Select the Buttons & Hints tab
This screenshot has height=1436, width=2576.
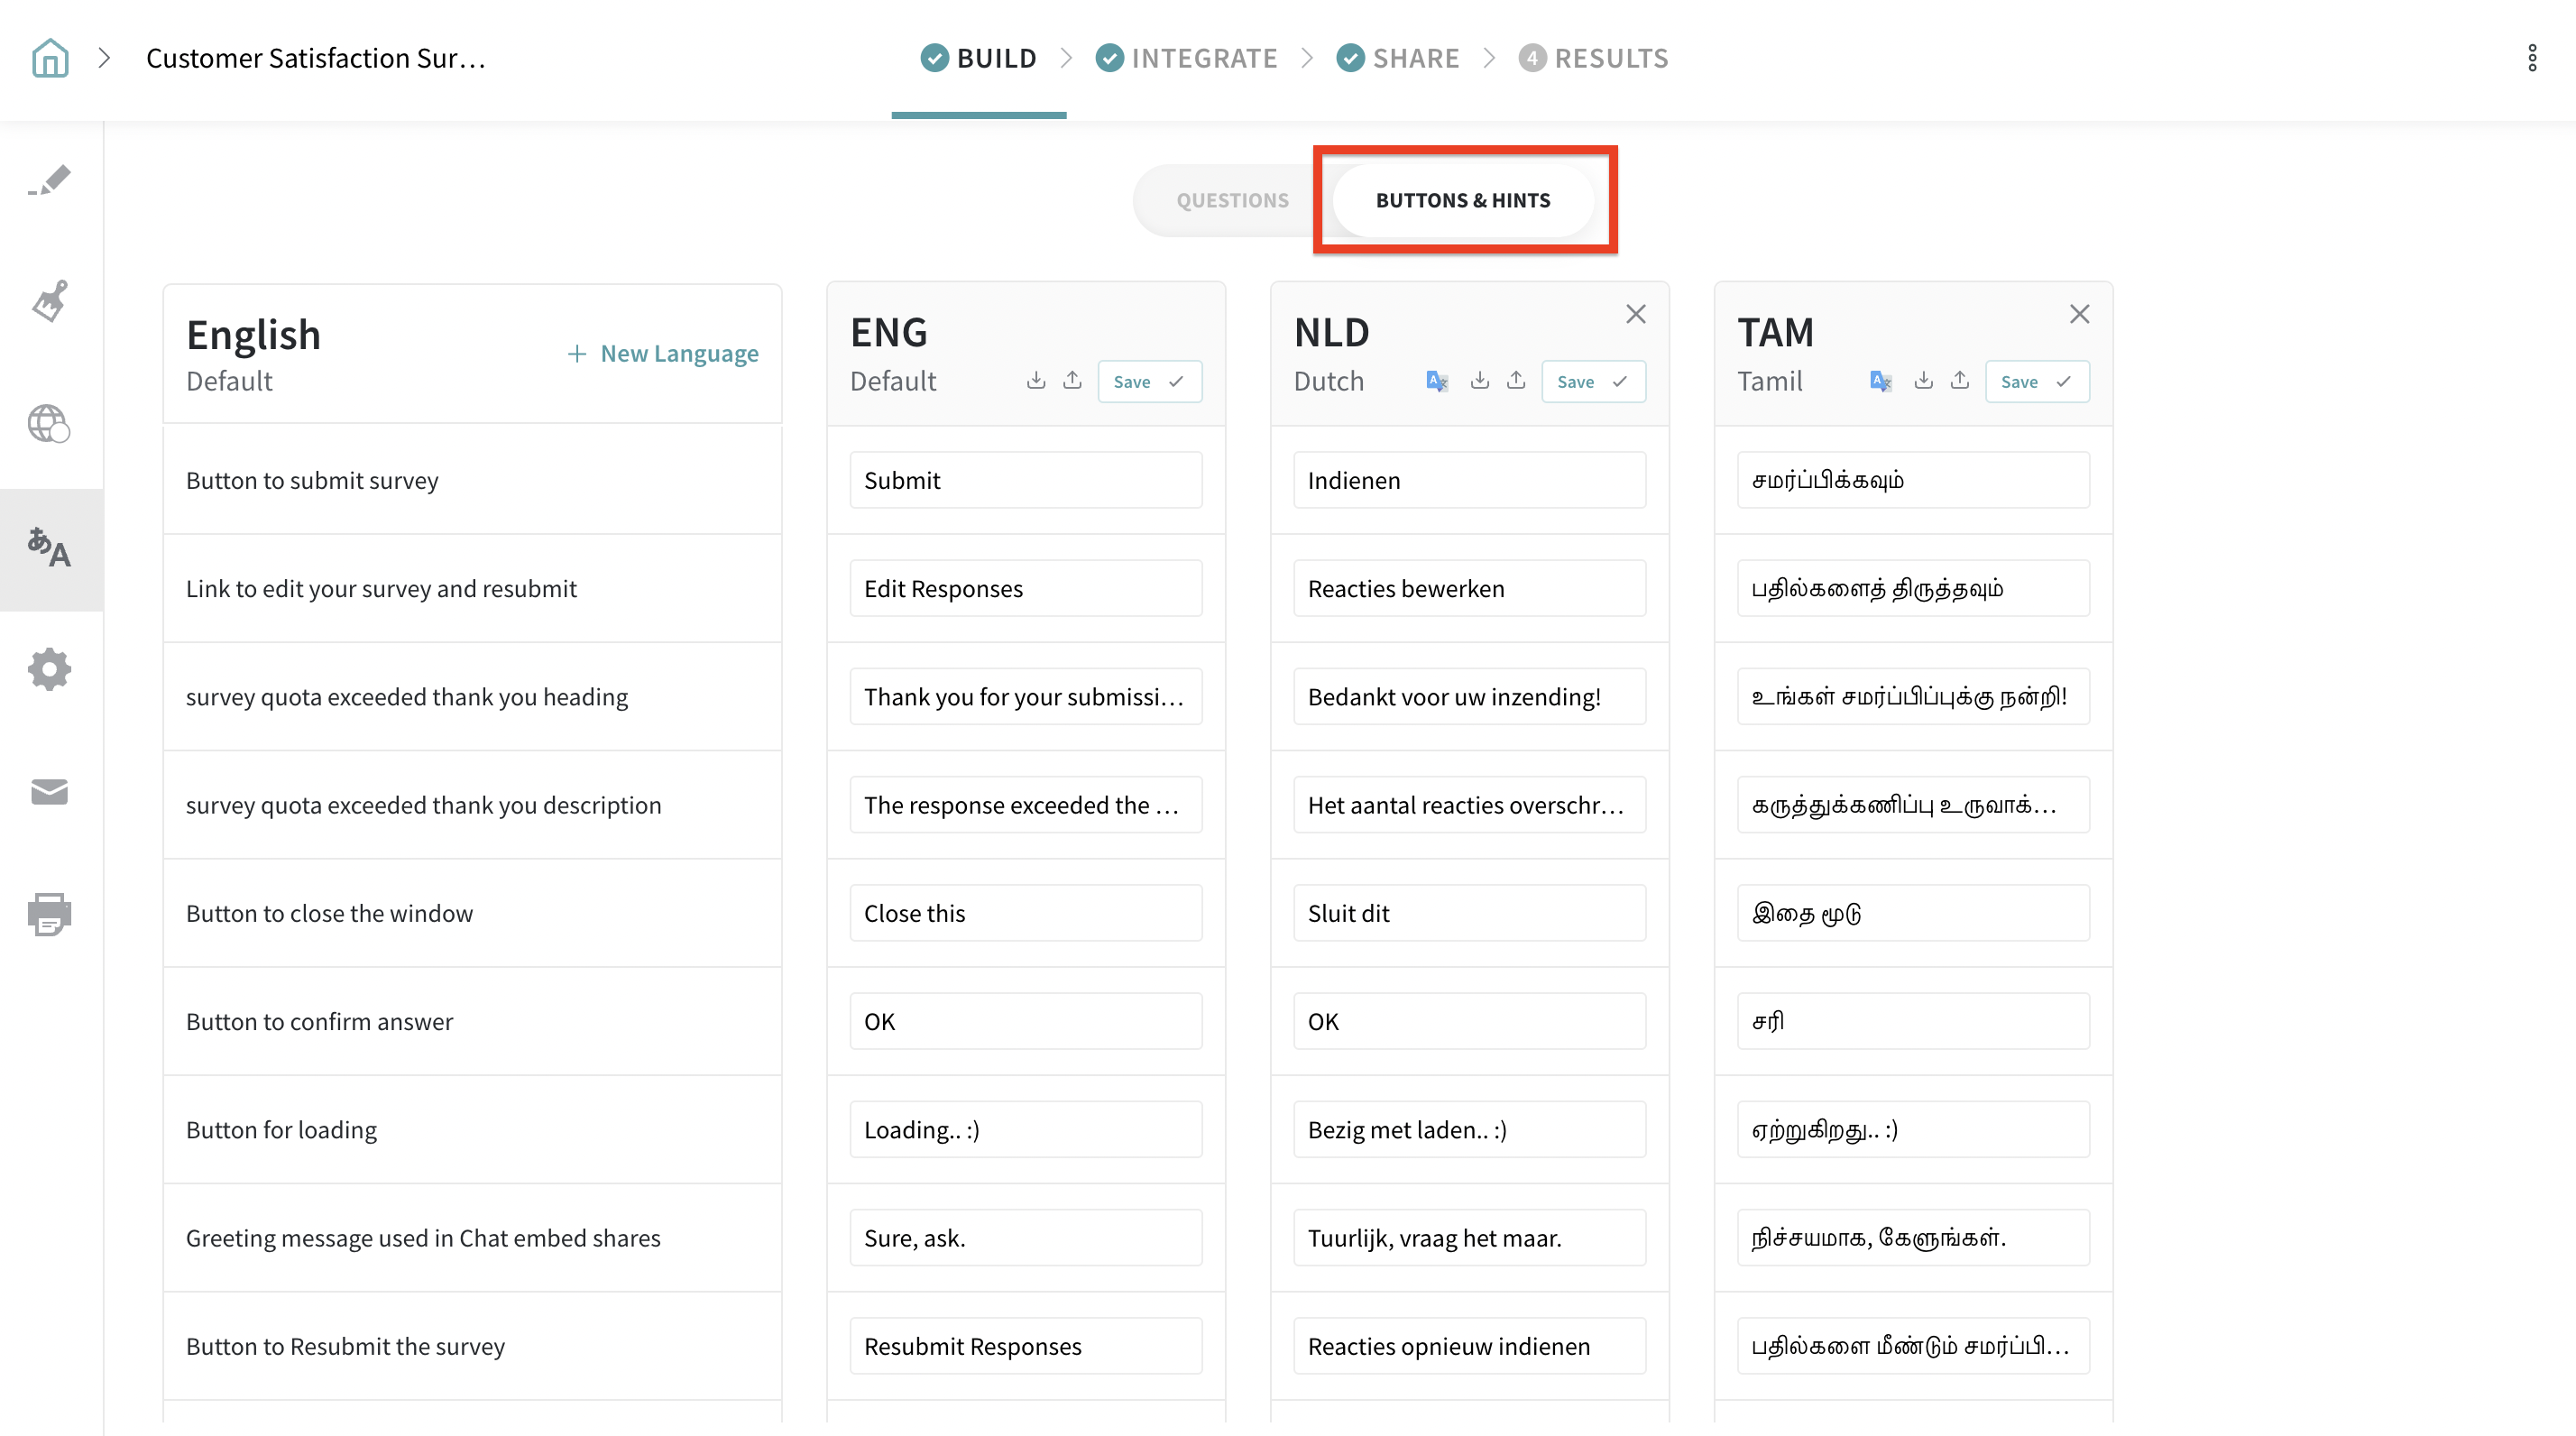pos(1462,200)
